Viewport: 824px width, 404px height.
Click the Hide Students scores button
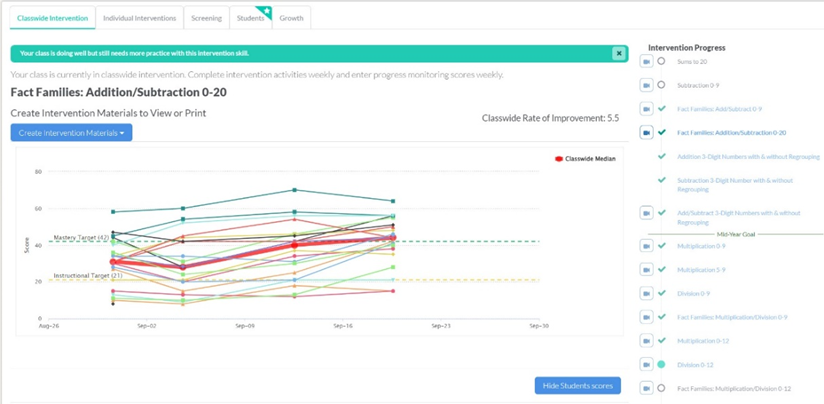(x=578, y=386)
